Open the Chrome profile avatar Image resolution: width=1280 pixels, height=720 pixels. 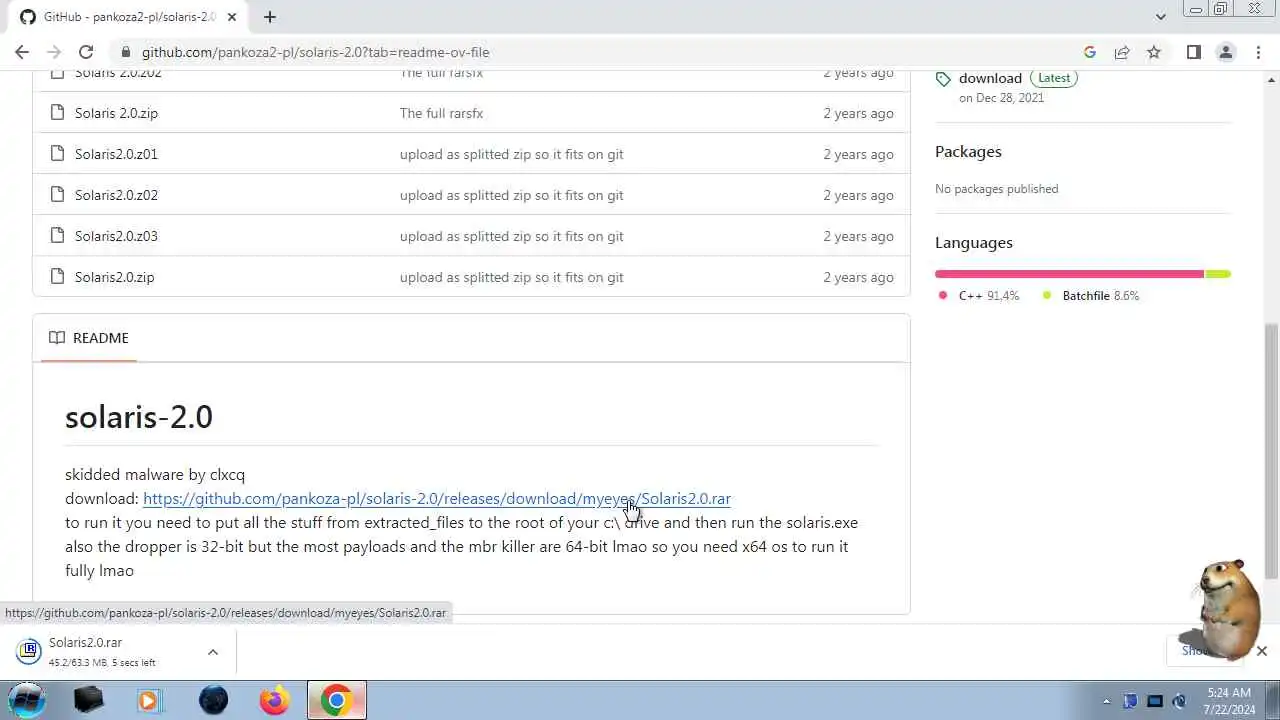pyautogui.click(x=1225, y=52)
